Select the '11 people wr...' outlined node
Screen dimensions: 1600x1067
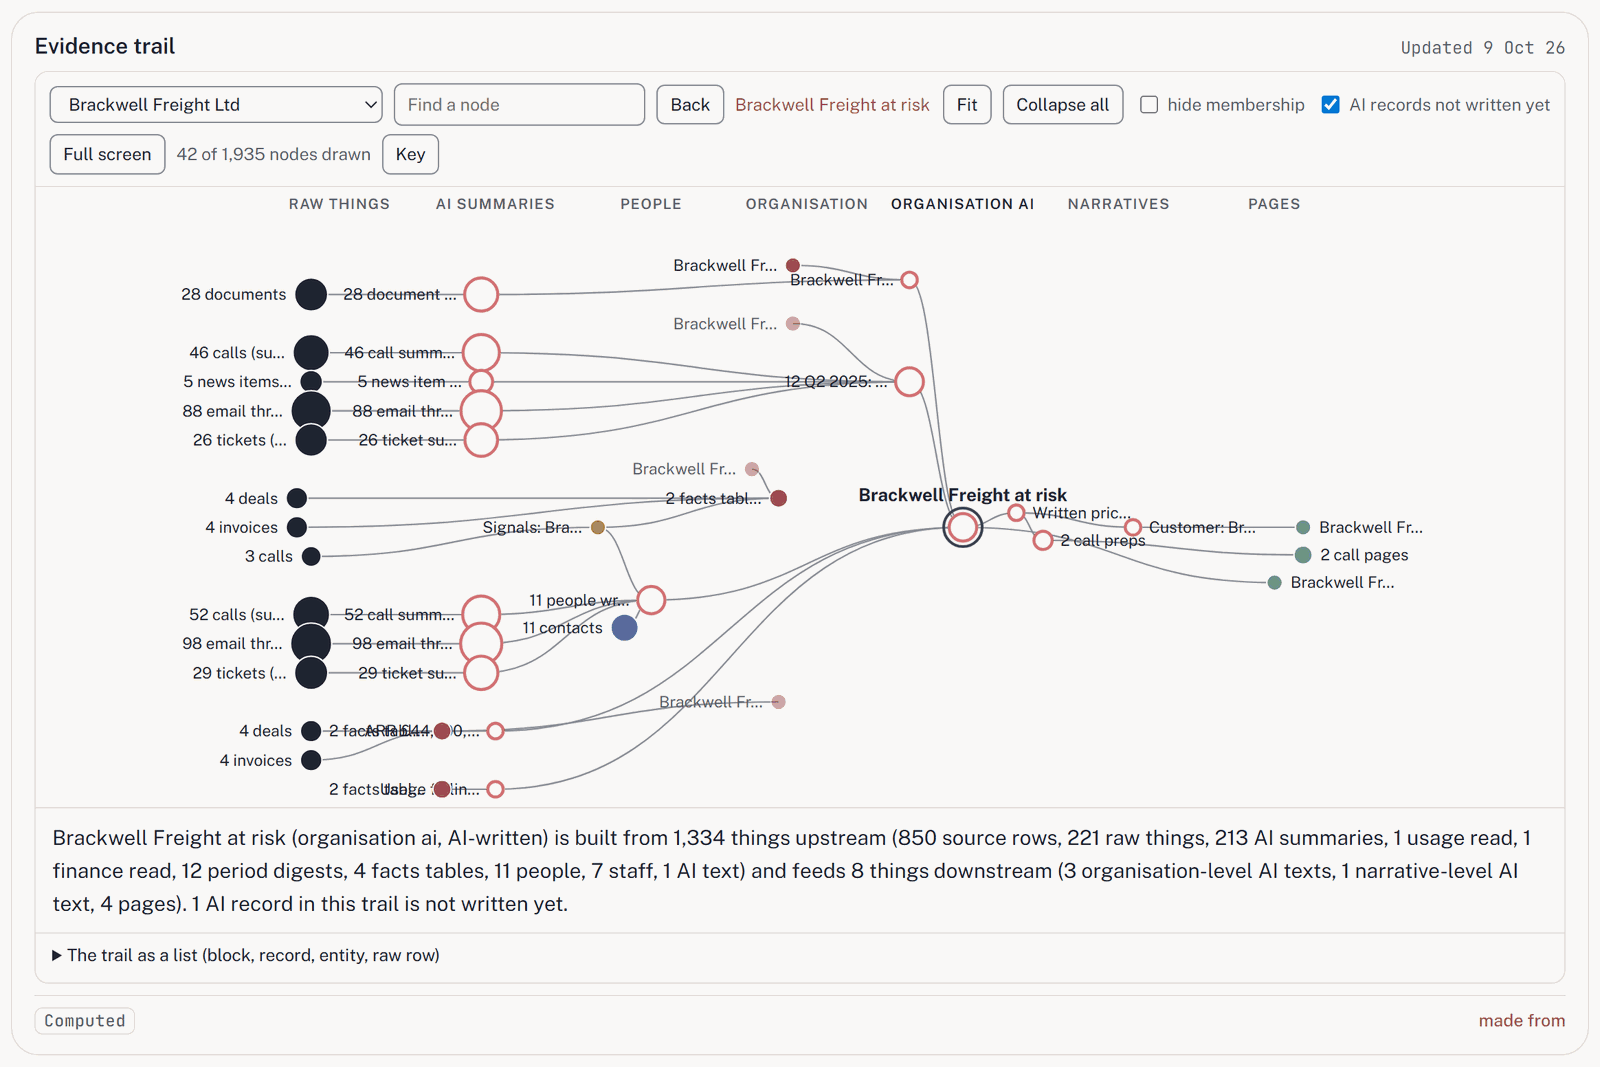tap(651, 600)
